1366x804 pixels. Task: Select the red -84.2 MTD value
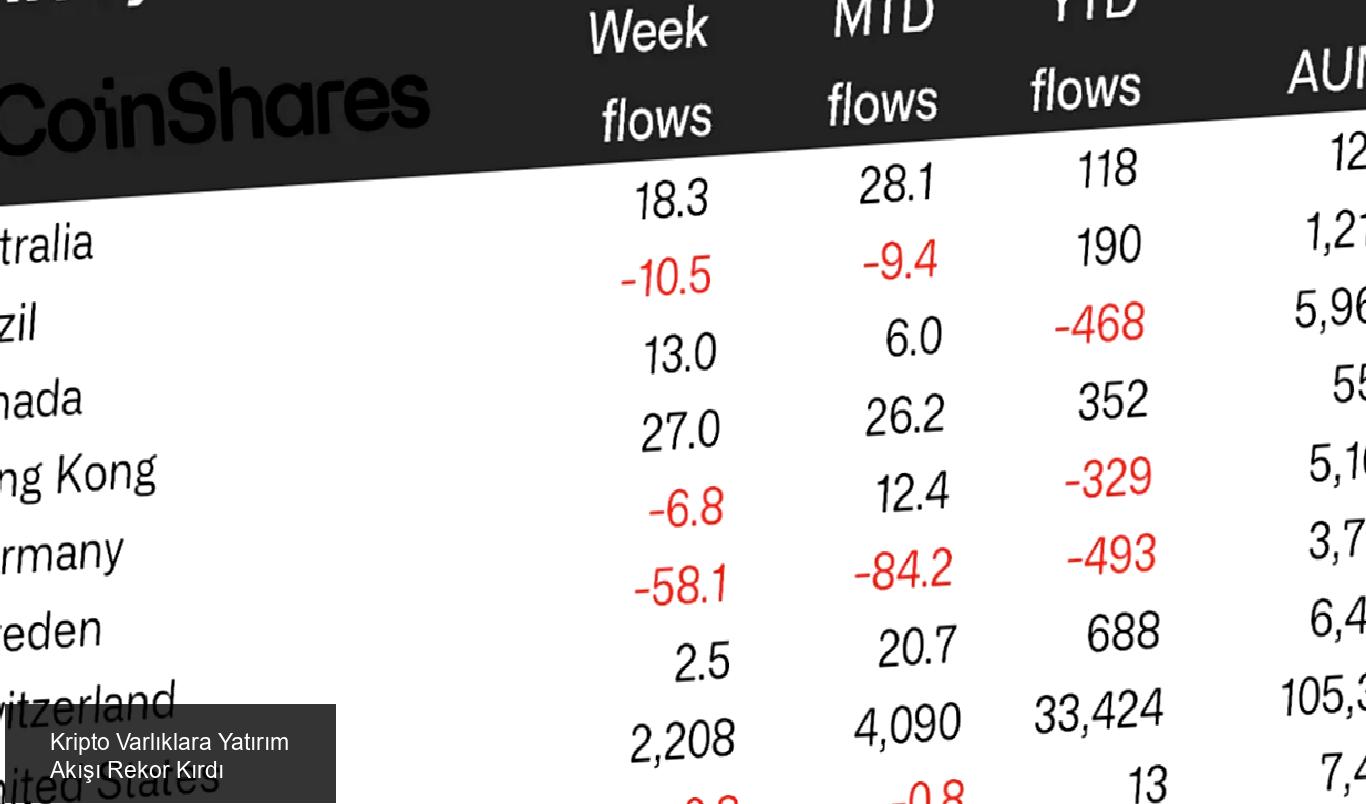coord(903,569)
